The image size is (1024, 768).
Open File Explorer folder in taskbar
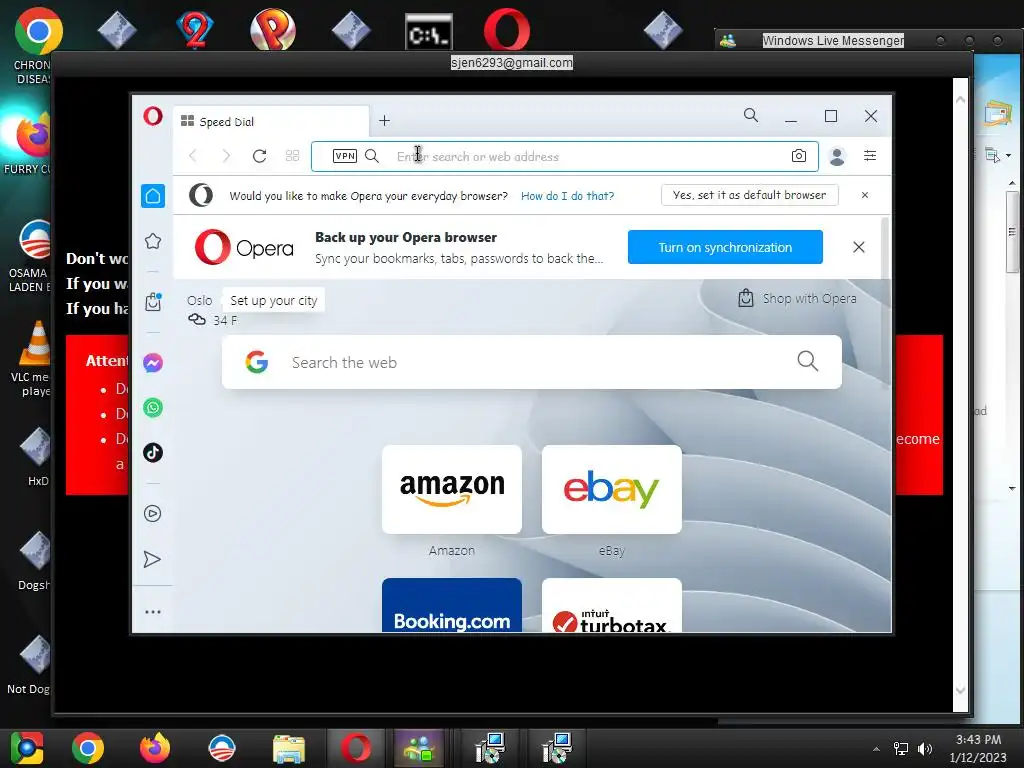[289, 748]
